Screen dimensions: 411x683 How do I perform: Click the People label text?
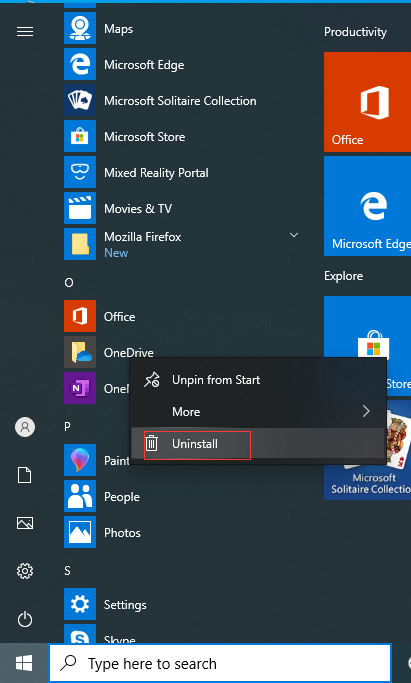click(x=122, y=497)
